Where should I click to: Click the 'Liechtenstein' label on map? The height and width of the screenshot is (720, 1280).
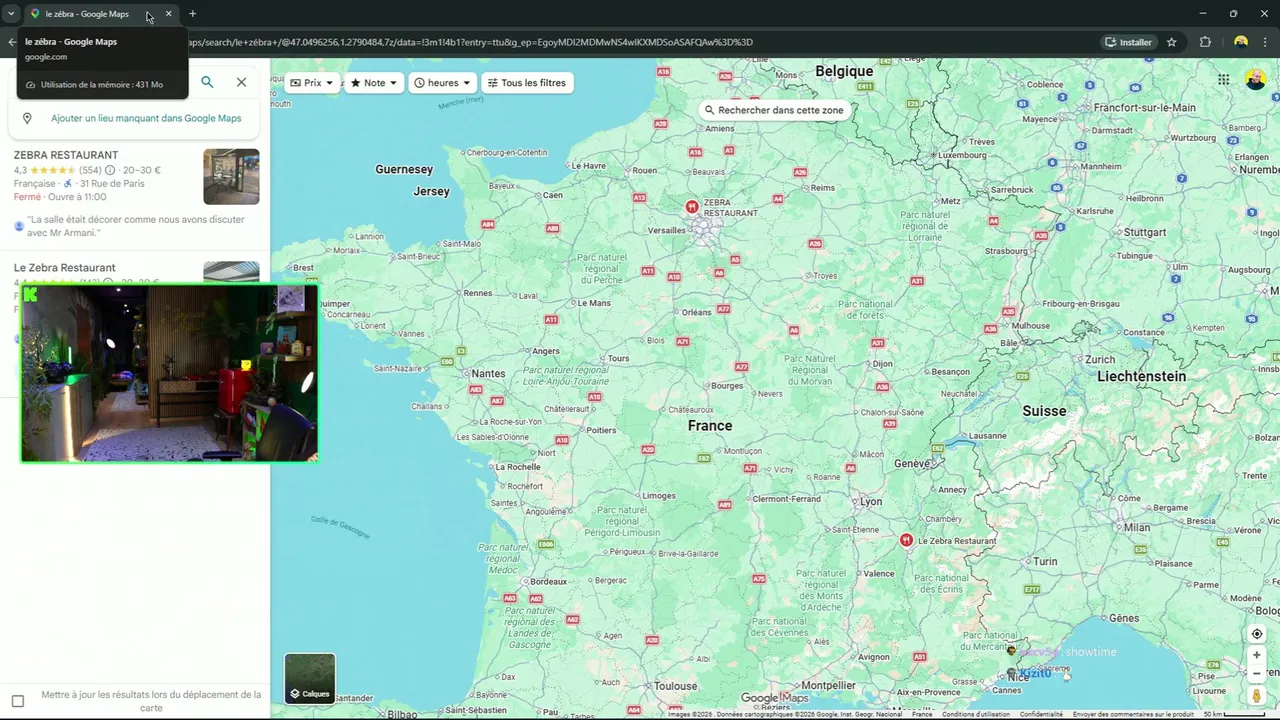coord(1141,376)
